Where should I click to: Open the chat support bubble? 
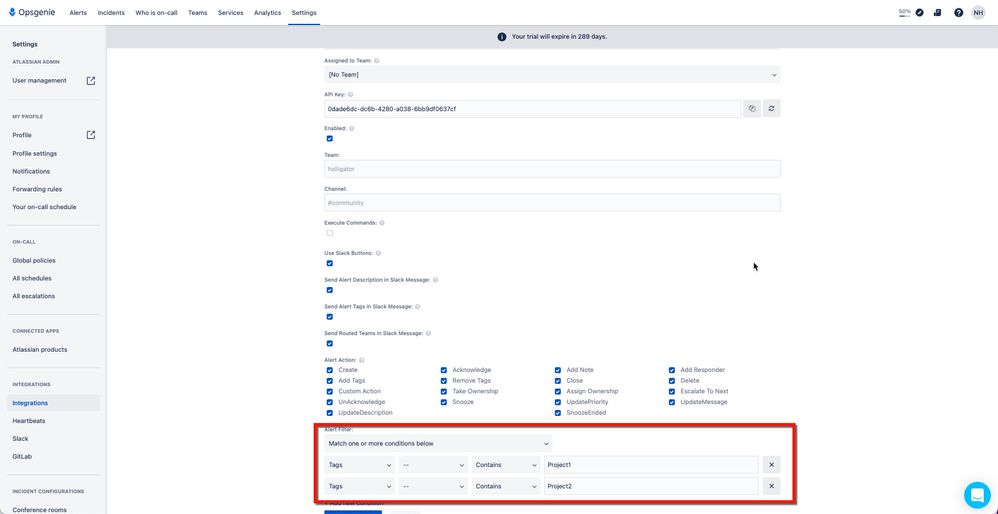coord(977,494)
